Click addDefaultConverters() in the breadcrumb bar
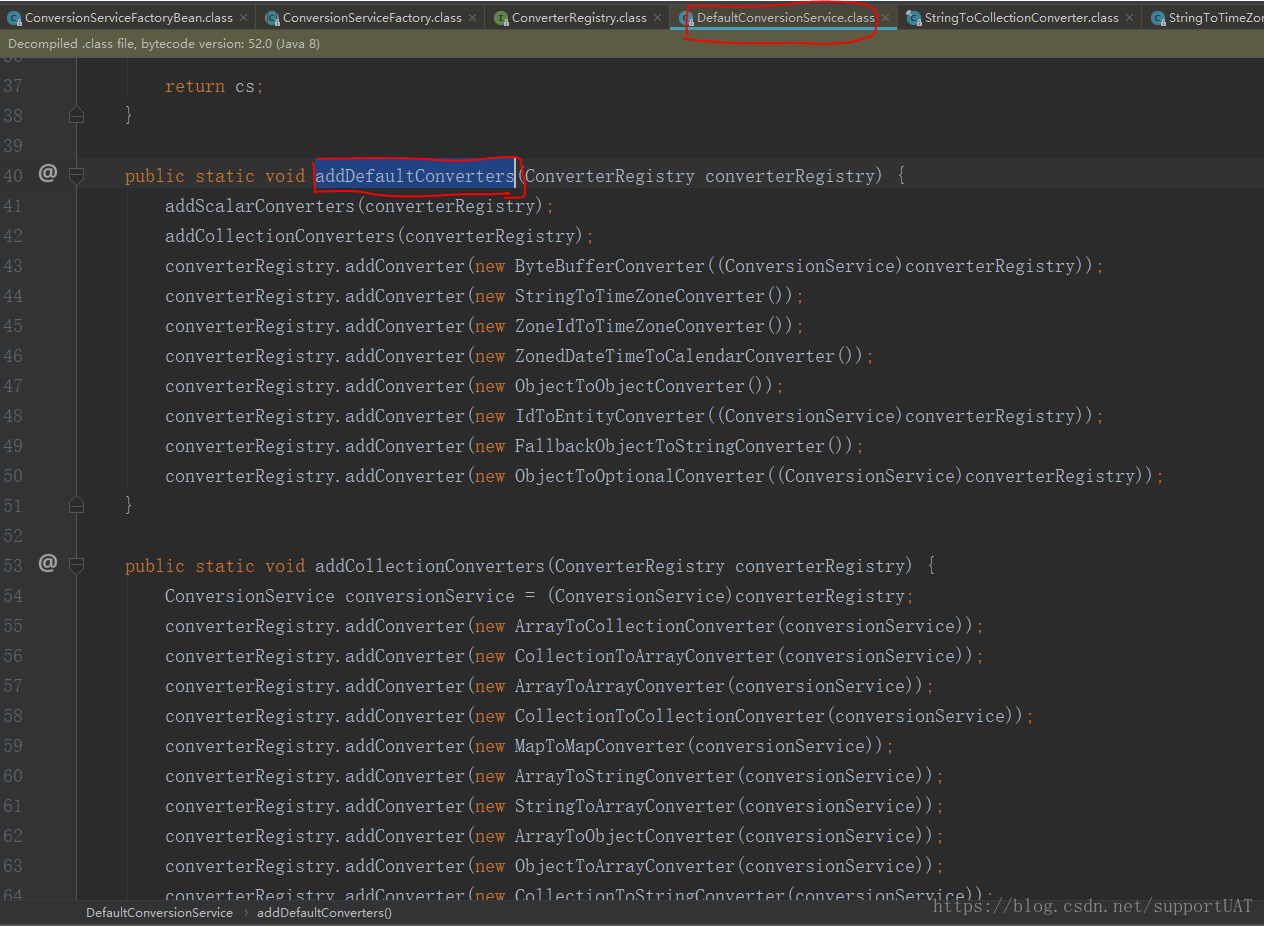 point(324,912)
